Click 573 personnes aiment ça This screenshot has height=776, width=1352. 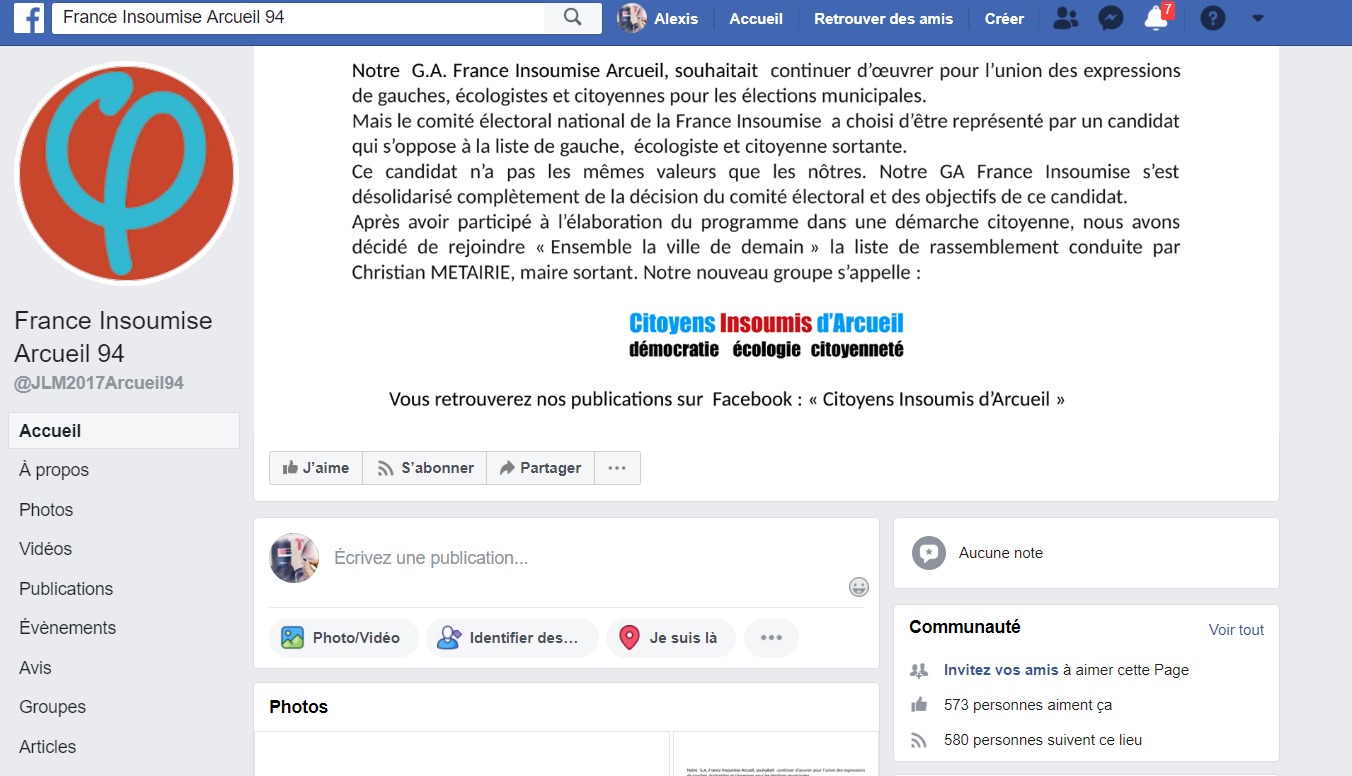pyautogui.click(x=1028, y=705)
